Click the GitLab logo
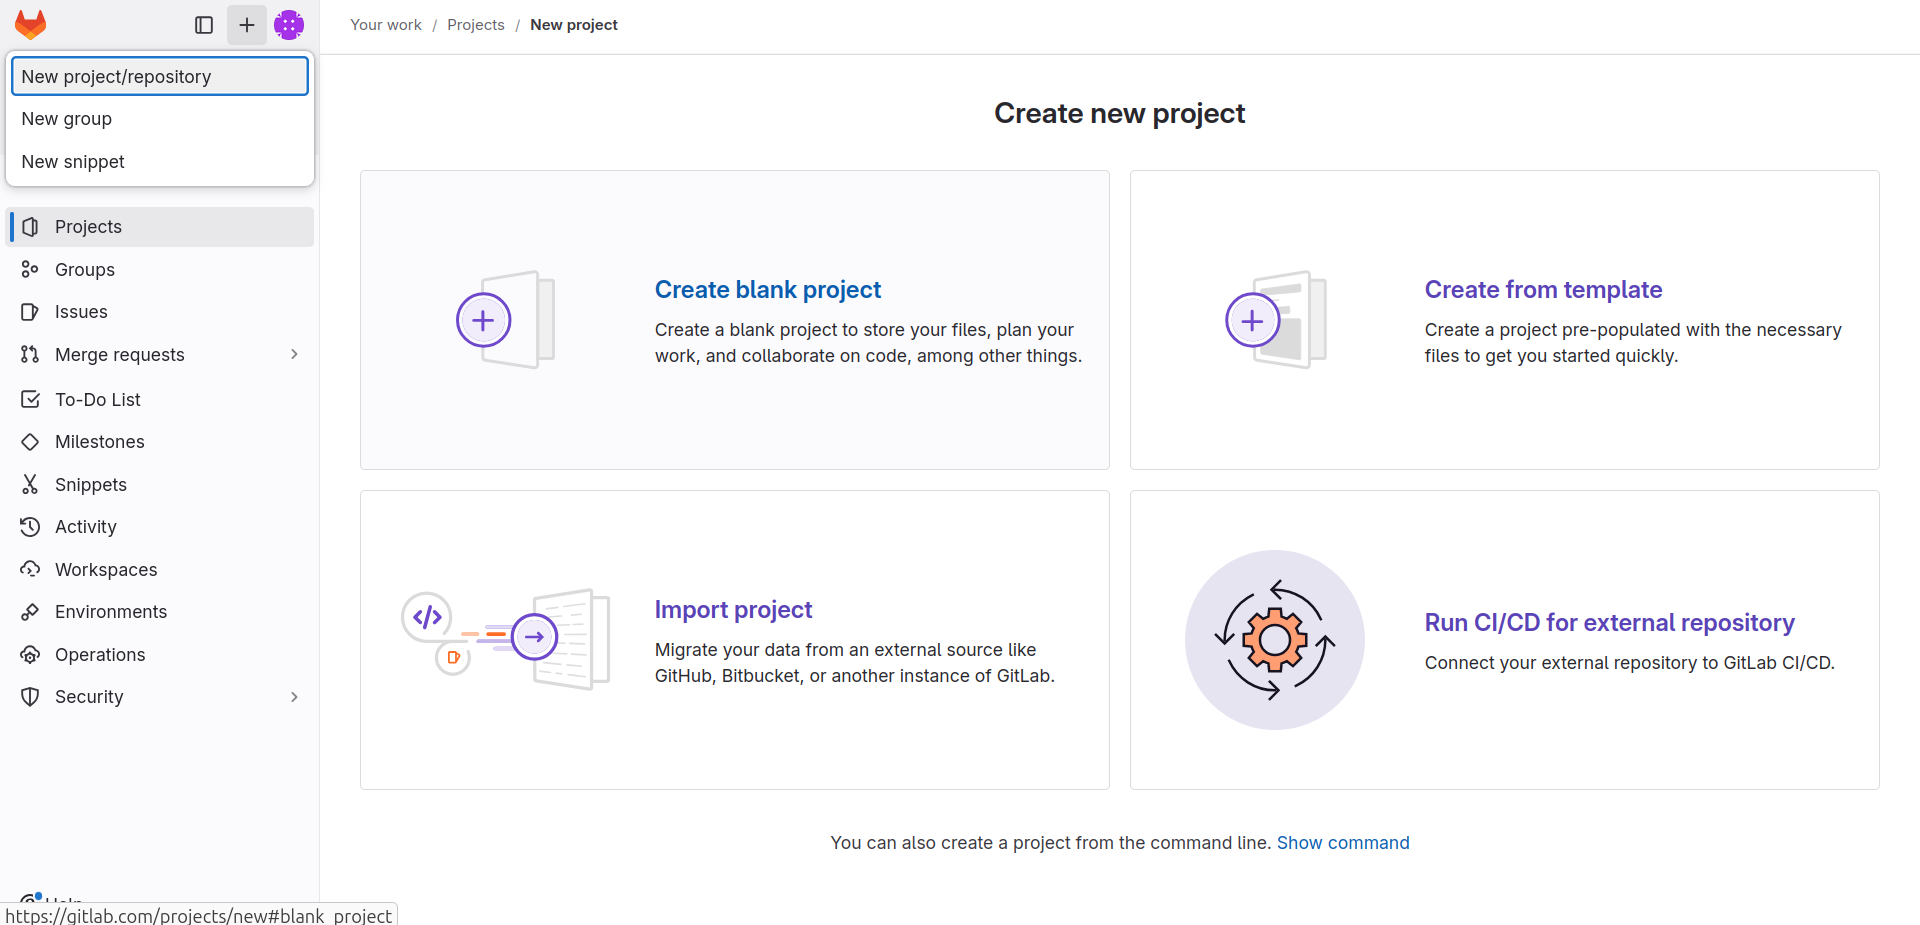 tap(30, 24)
